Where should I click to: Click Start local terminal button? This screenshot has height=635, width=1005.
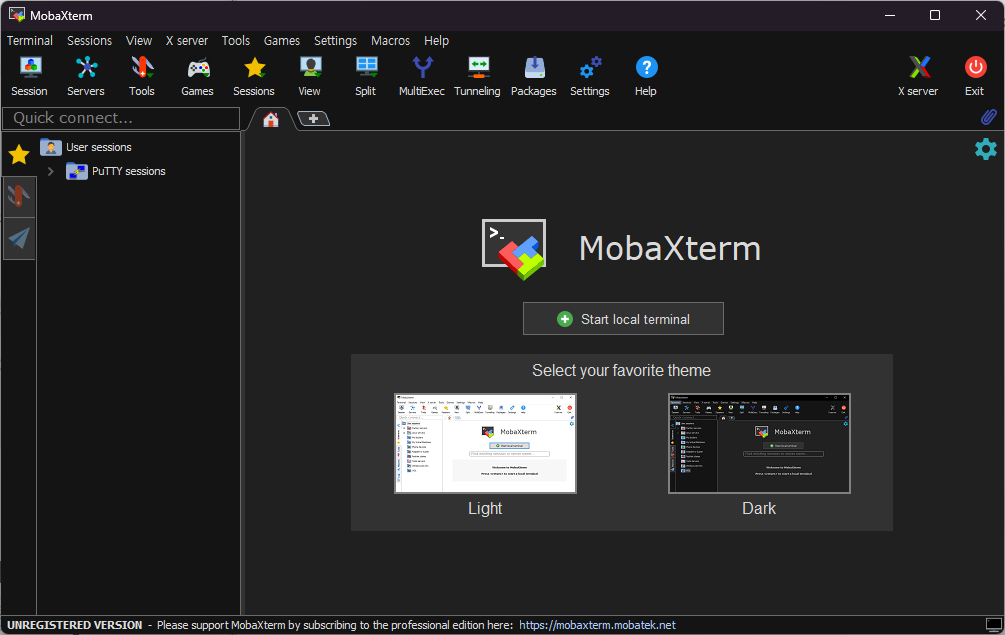[x=623, y=318]
